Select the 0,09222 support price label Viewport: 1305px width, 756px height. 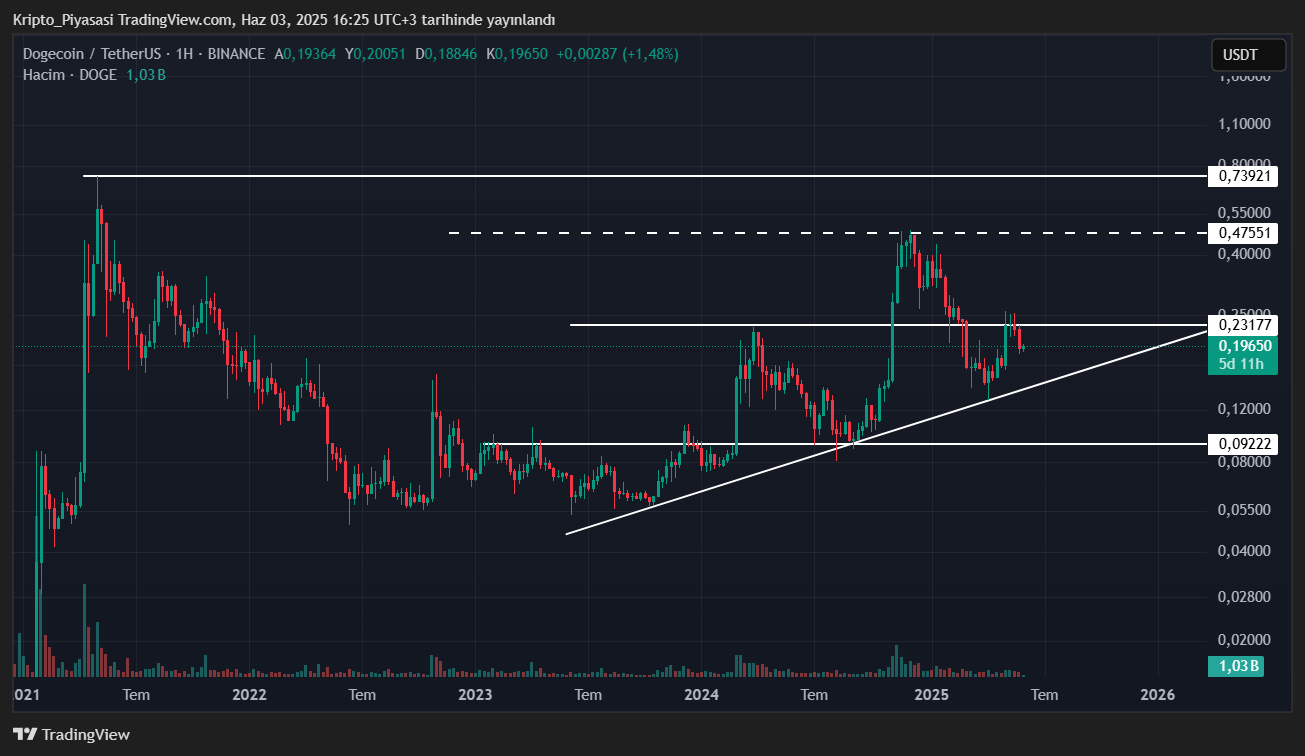coord(1244,443)
